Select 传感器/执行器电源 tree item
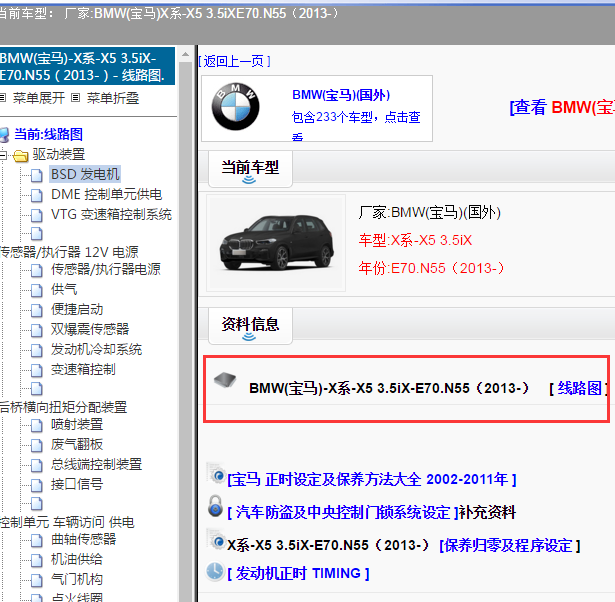Screen dimensions: 615x602 click(106, 269)
